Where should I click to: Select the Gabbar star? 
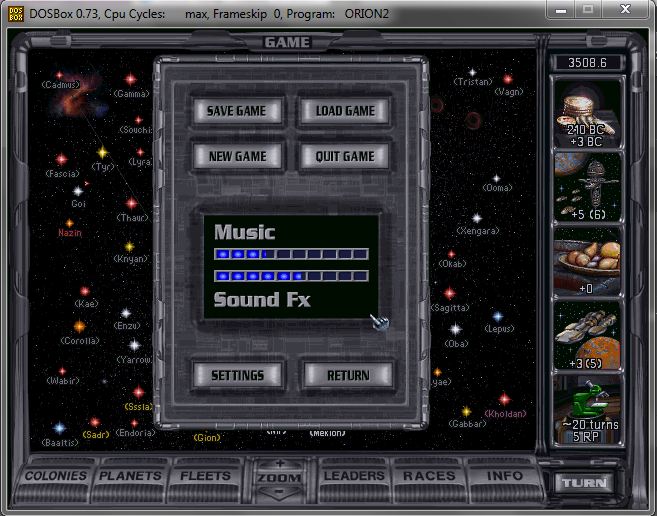pos(466,411)
